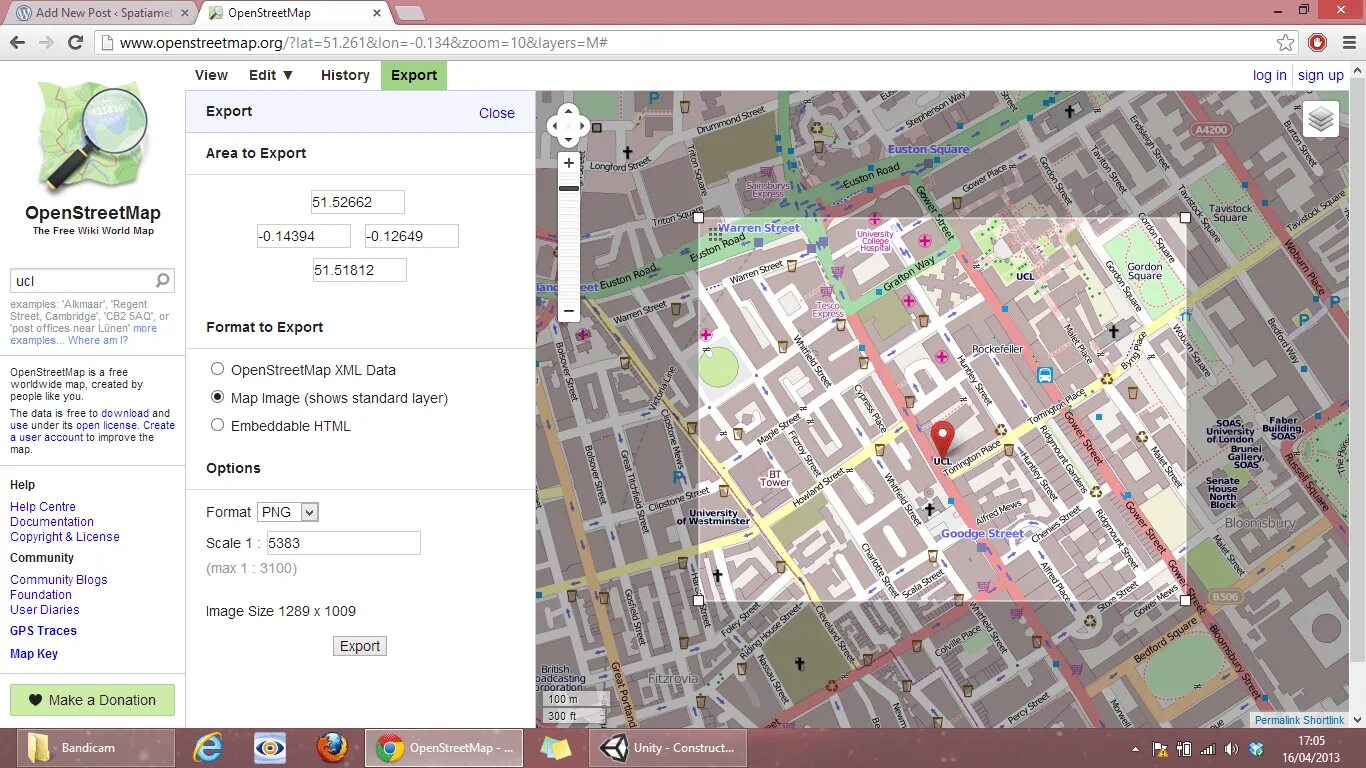Click the red UCL location marker
1366x768 pixels.
pyautogui.click(x=943, y=439)
